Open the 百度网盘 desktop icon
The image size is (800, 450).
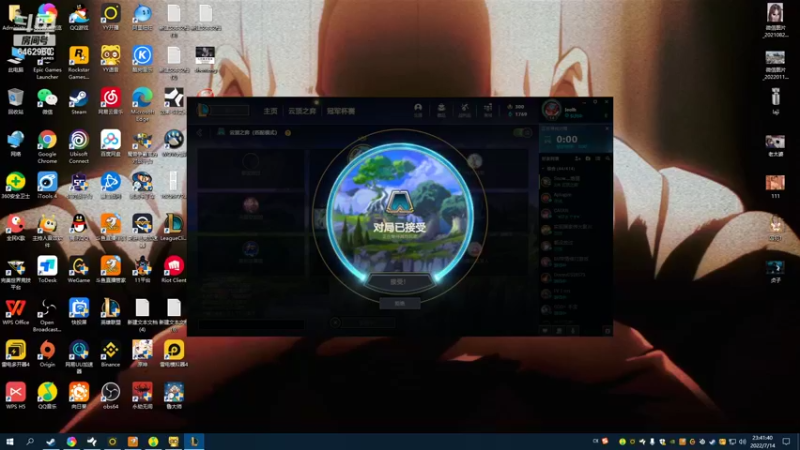[x=110, y=143]
